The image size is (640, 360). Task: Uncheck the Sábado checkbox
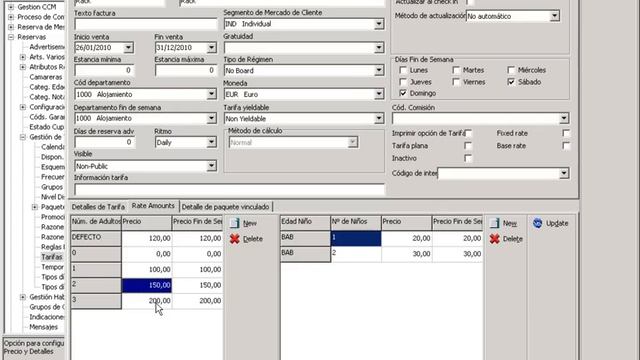pos(511,82)
